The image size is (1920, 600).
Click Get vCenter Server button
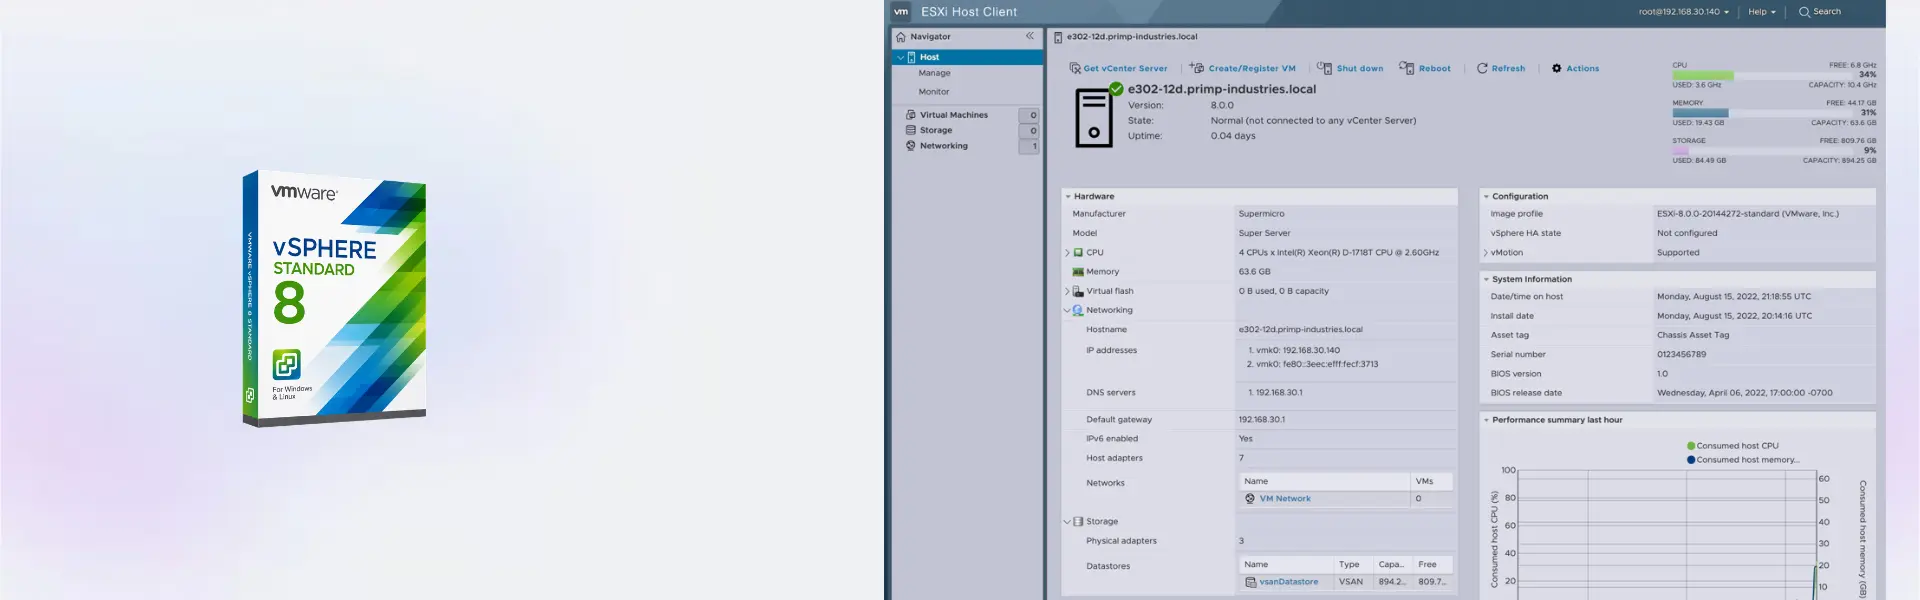[x=1118, y=68]
